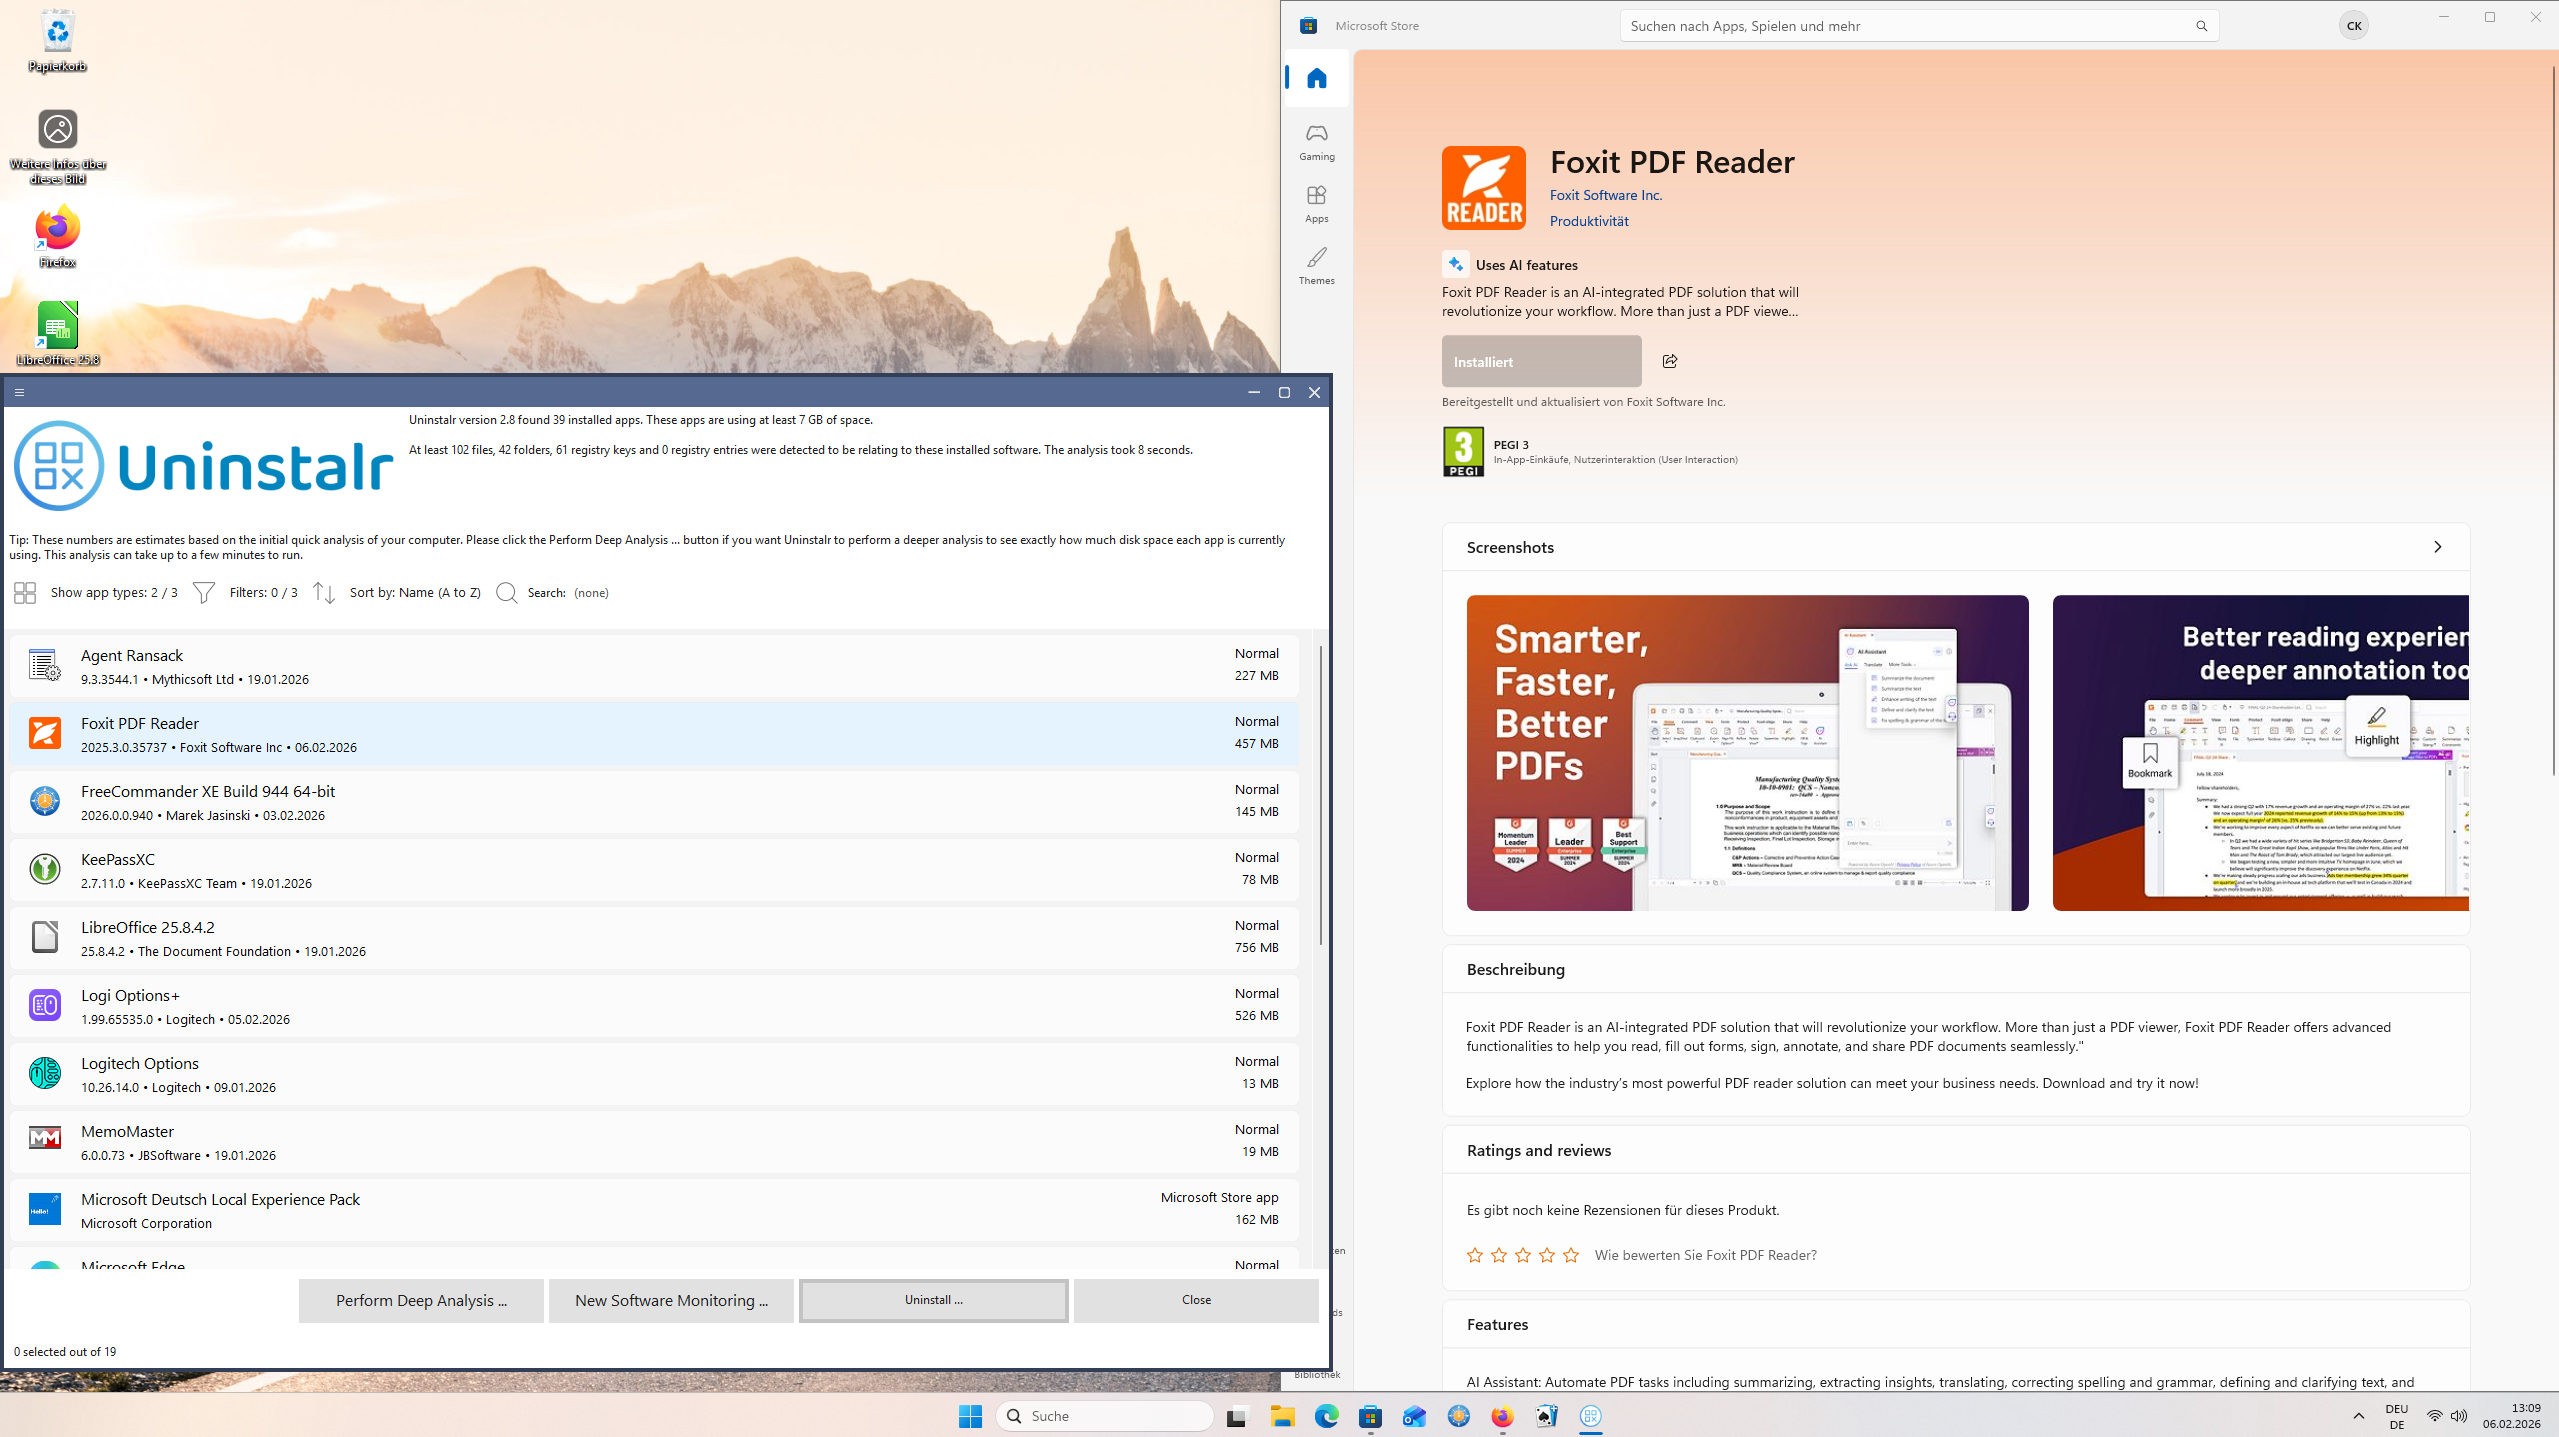Screen dimensions: 2559x1437
Task: Rate Foxit PDF Reader five stars
Action: tap(1571, 1255)
